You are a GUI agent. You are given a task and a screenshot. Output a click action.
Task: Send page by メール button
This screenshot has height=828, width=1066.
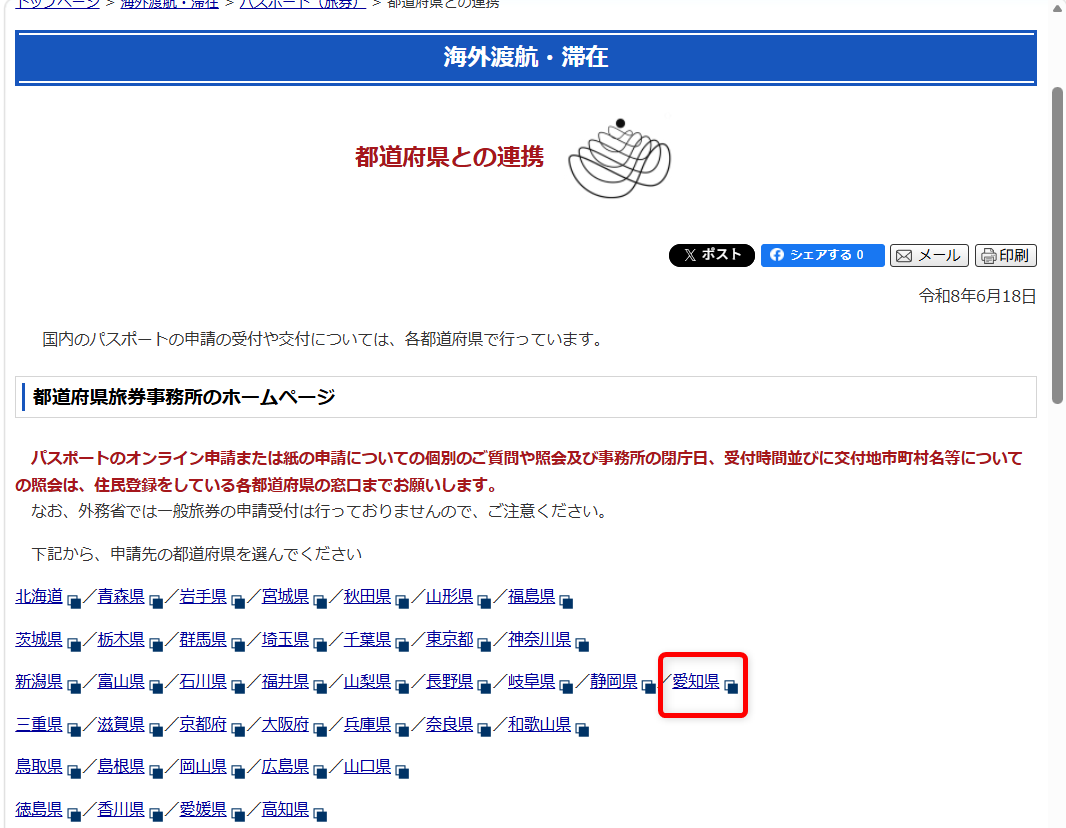[929, 256]
